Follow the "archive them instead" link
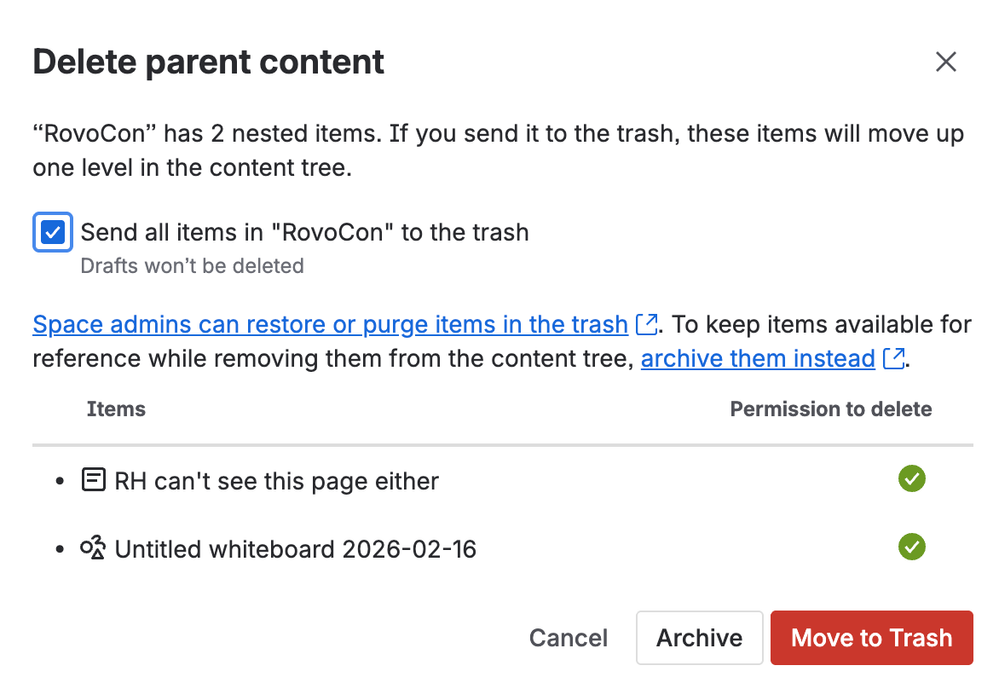This screenshot has height=696, width=999. pyautogui.click(x=757, y=358)
